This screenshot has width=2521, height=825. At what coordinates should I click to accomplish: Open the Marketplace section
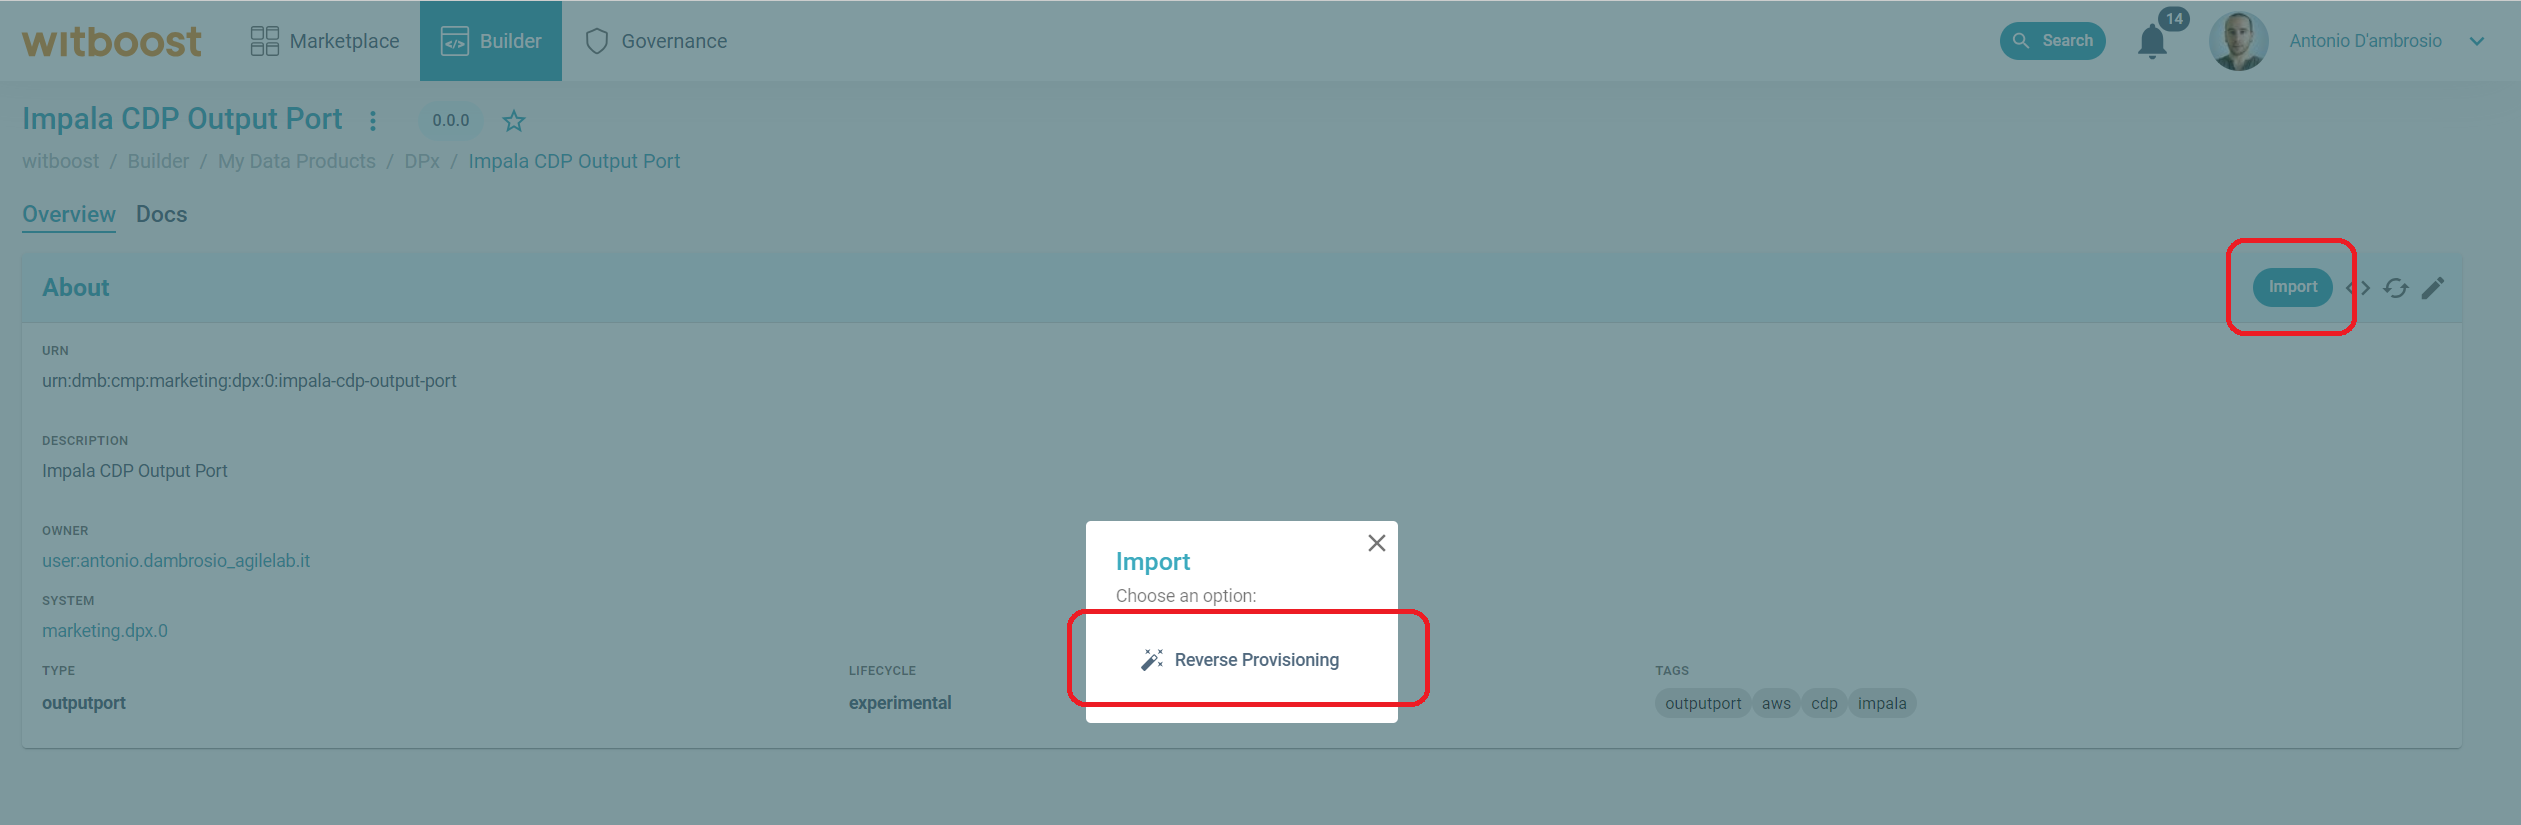pos(325,41)
